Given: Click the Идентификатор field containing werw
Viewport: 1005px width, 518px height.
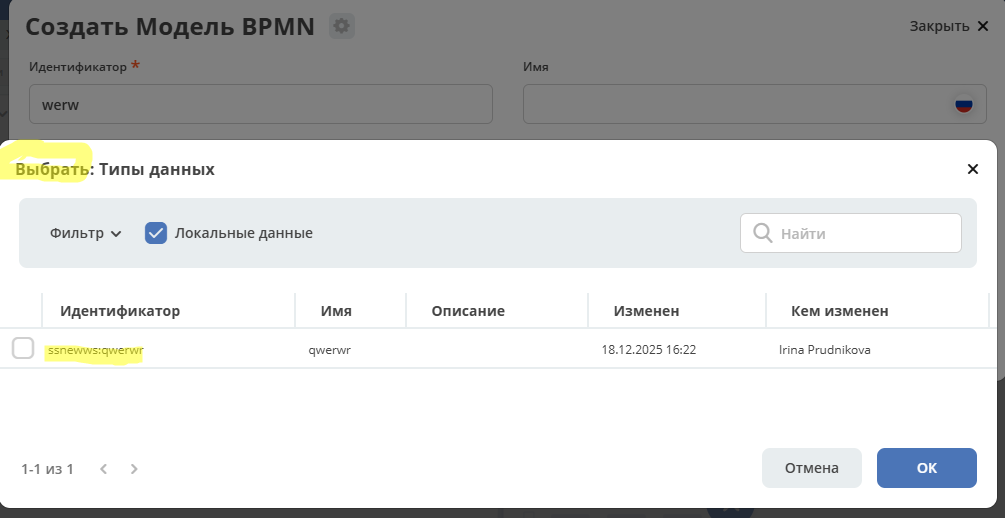Looking at the screenshot, I should (x=260, y=104).
